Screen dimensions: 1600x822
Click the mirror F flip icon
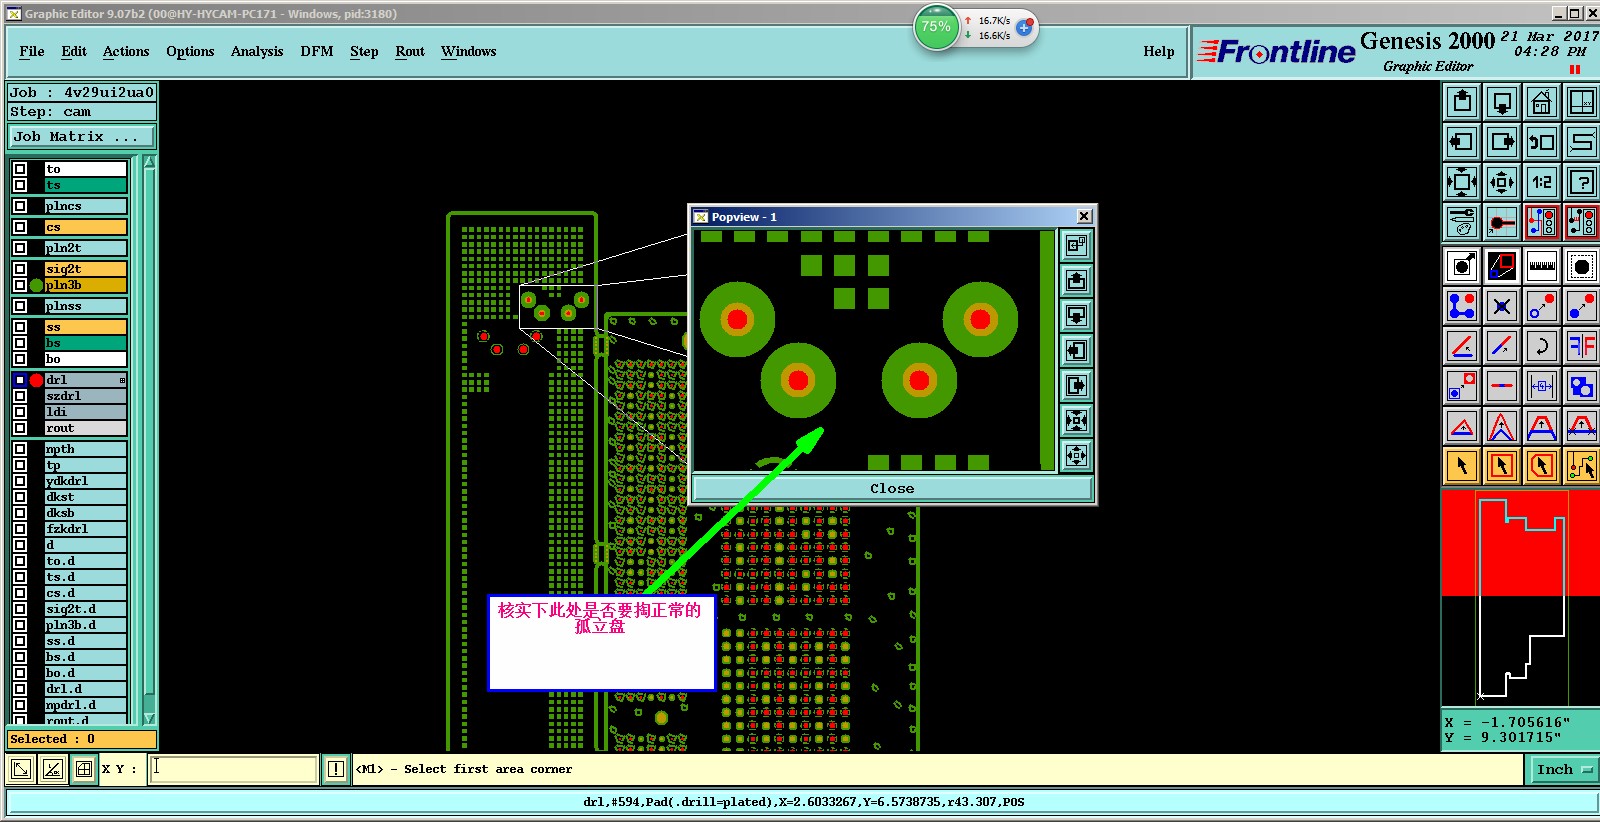click(1582, 346)
